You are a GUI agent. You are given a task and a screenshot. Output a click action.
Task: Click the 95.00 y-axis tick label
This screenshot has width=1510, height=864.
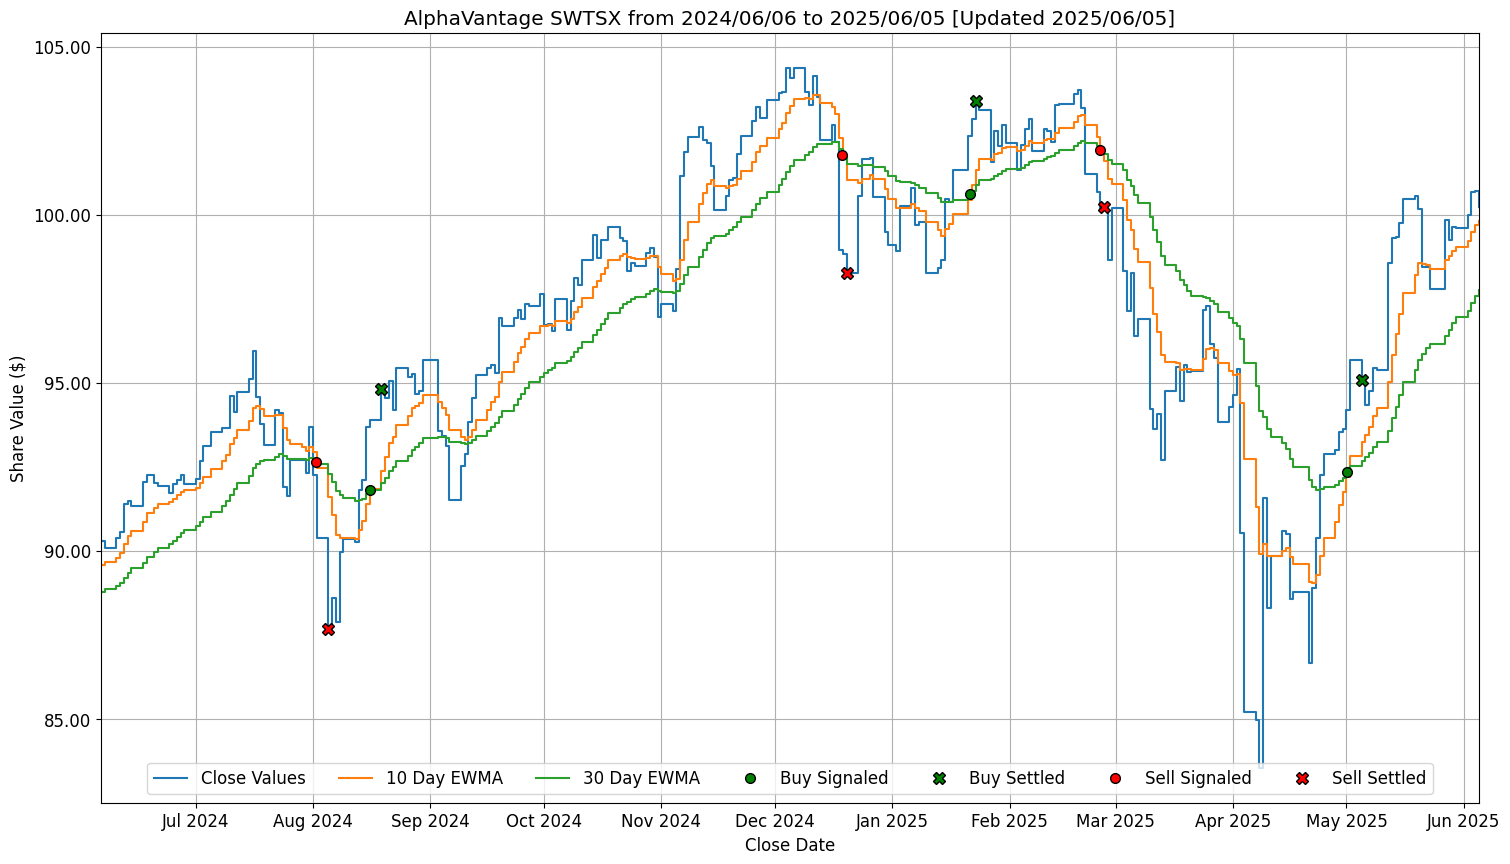point(69,384)
